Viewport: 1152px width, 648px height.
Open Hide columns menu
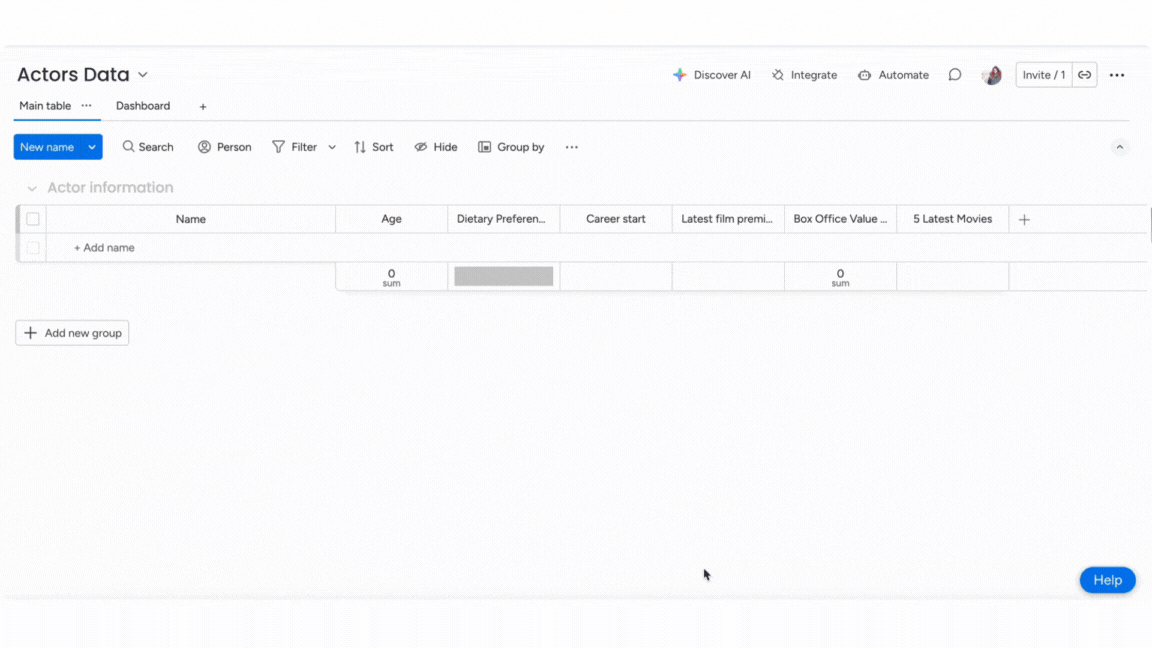(x=436, y=147)
